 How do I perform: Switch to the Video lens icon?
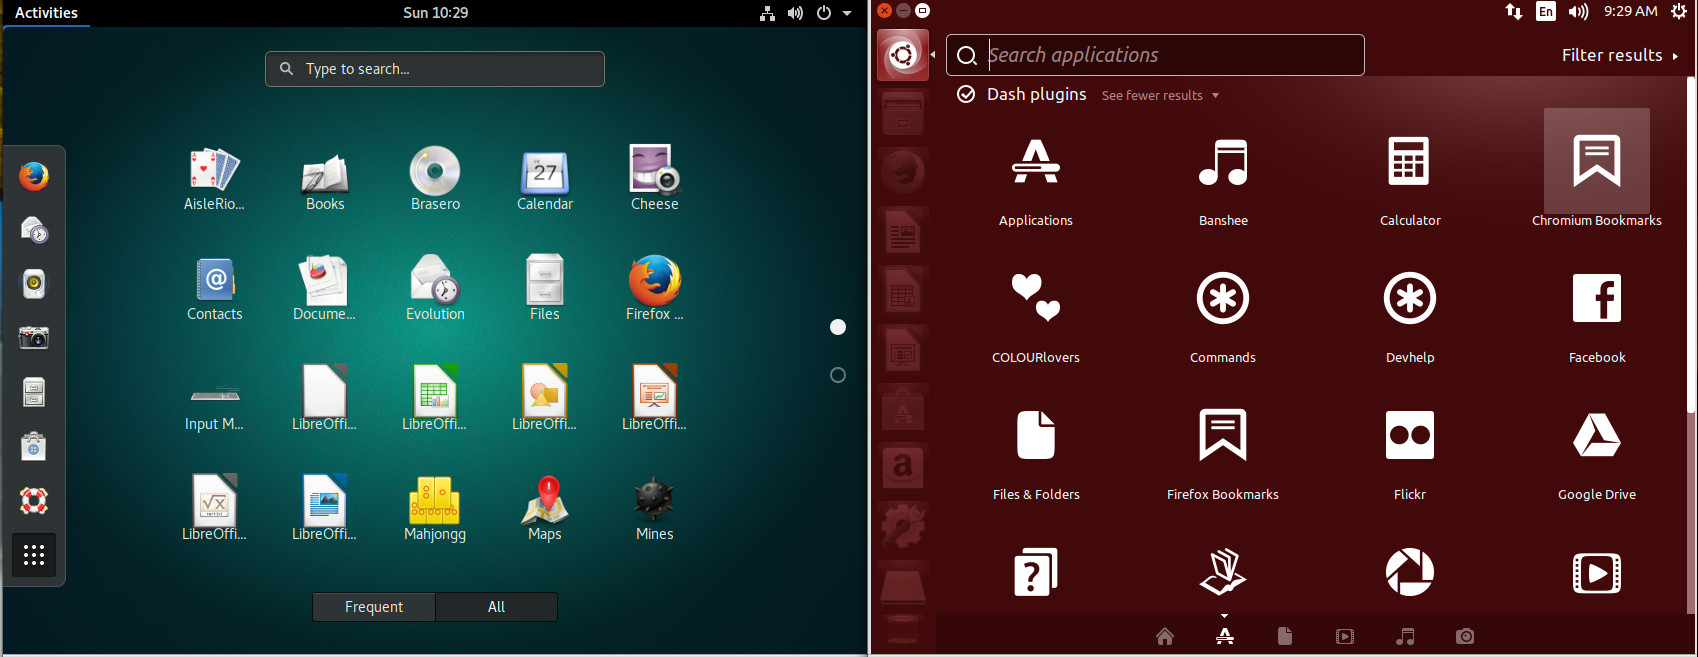(1345, 636)
